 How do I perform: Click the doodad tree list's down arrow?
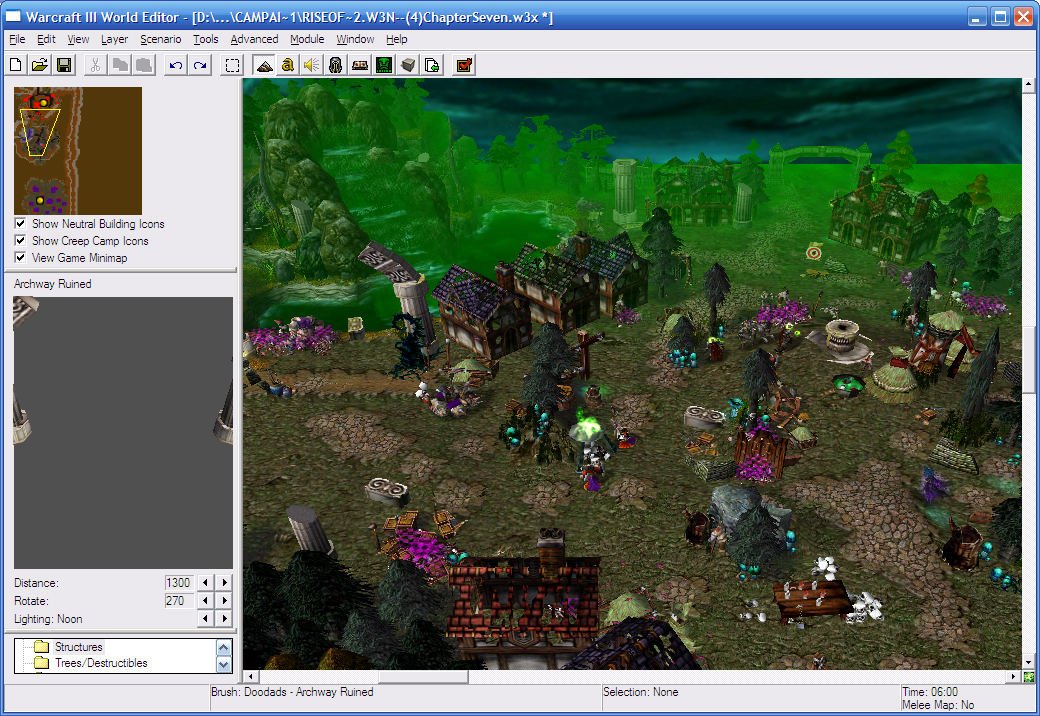[224, 664]
